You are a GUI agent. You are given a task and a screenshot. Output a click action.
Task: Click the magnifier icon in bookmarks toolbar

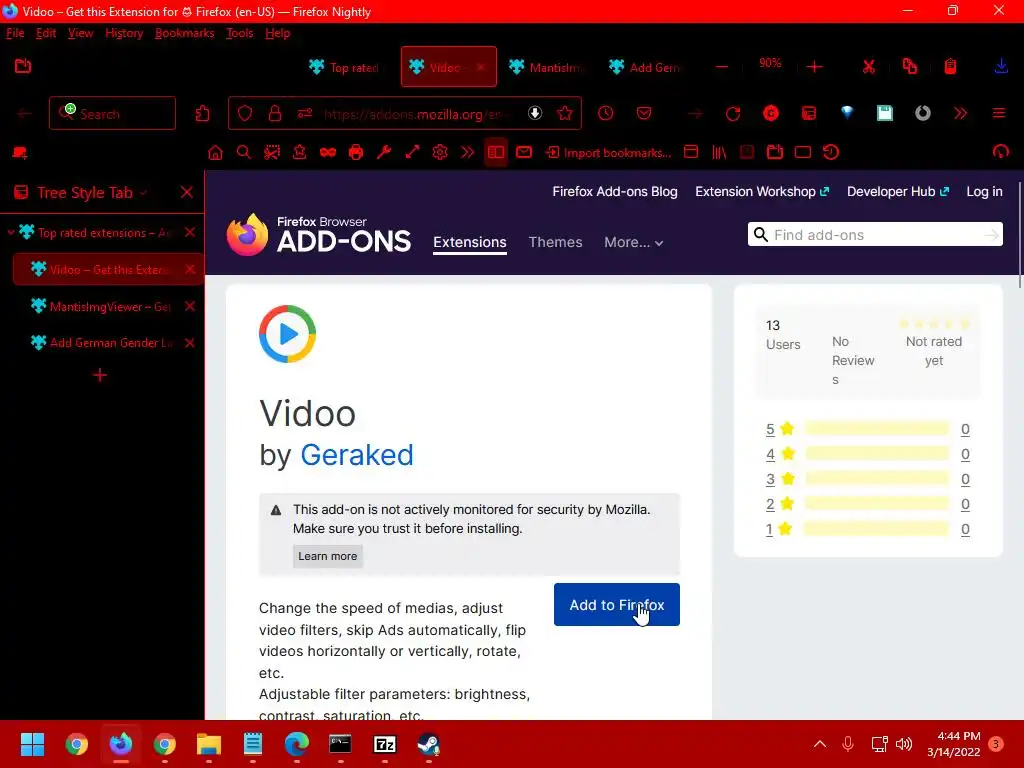coord(244,153)
